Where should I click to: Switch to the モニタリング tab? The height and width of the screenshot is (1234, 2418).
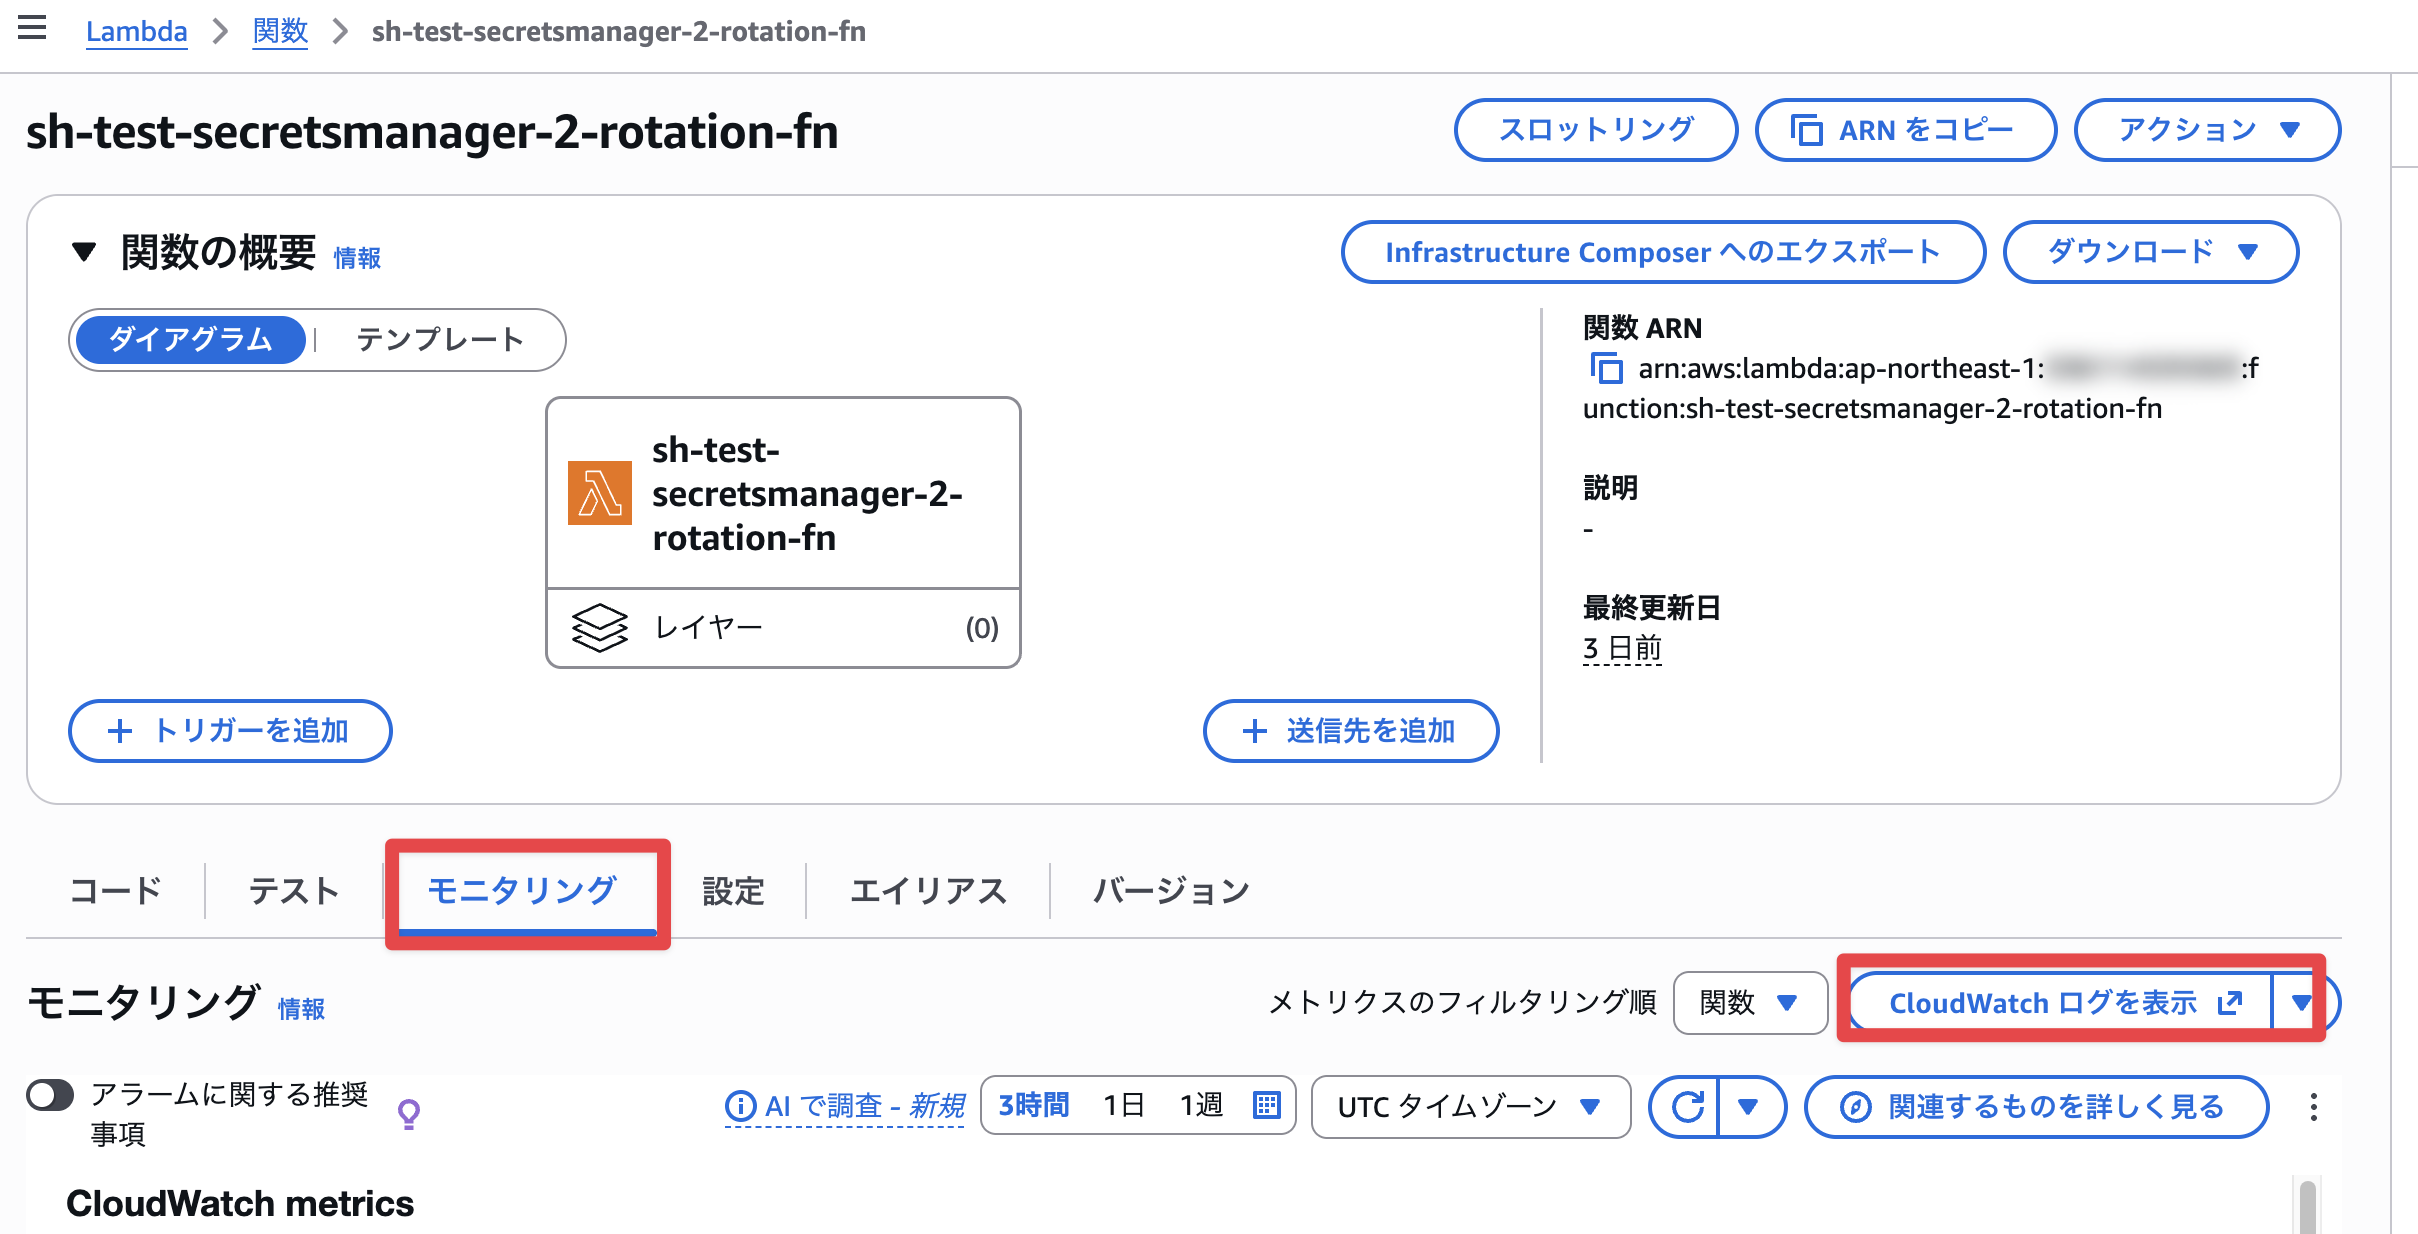click(522, 890)
